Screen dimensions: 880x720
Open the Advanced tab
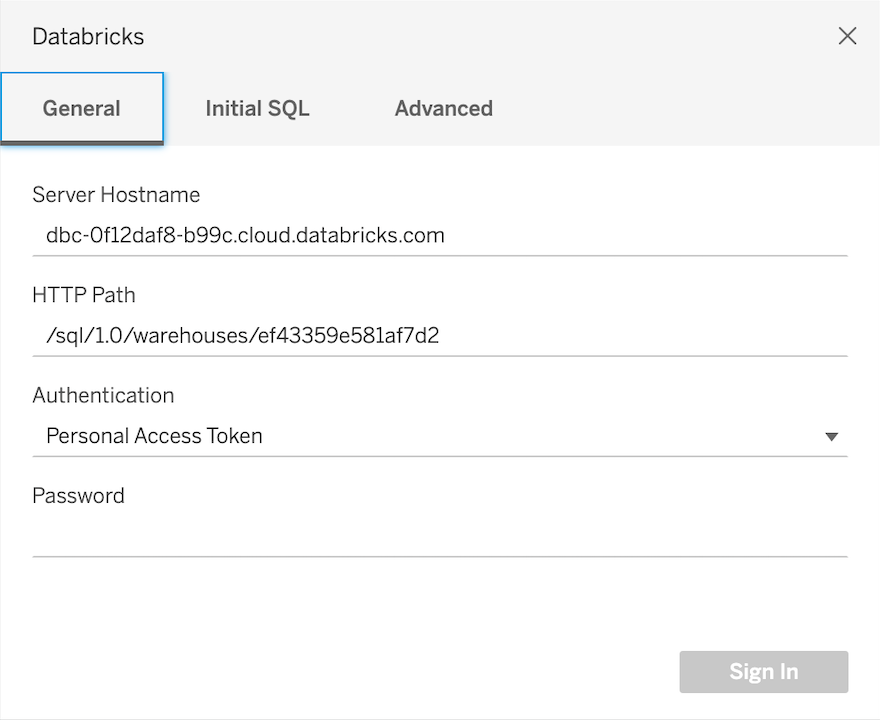tap(443, 108)
